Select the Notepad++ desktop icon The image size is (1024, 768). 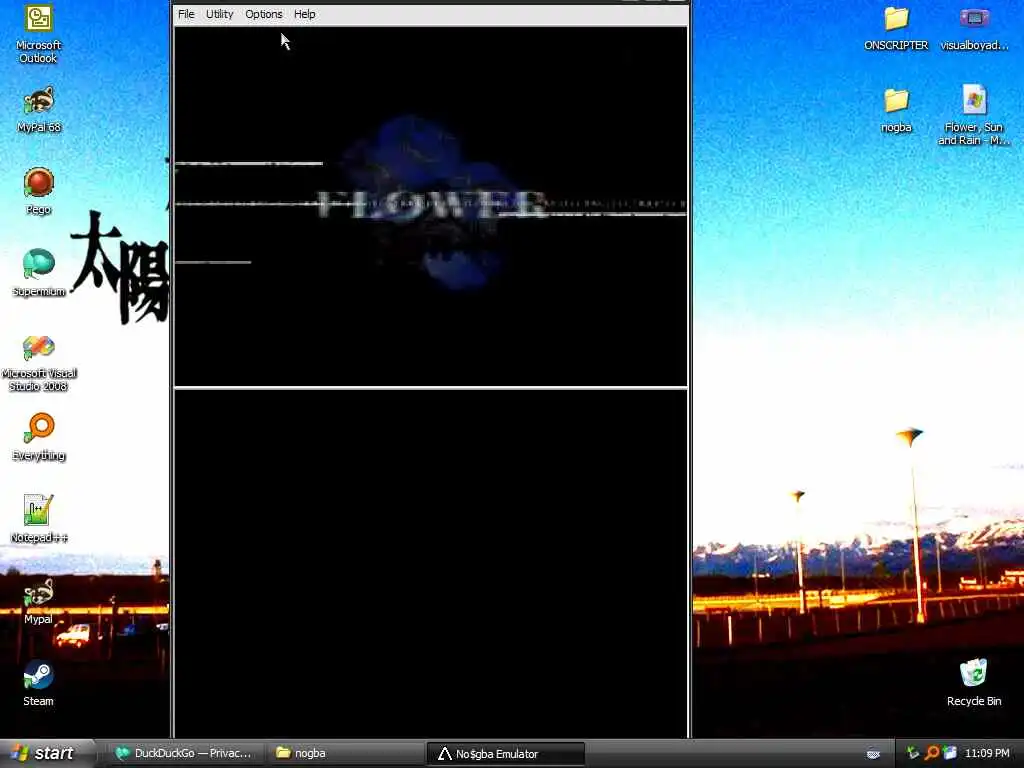pyautogui.click(x=39, y=519)
